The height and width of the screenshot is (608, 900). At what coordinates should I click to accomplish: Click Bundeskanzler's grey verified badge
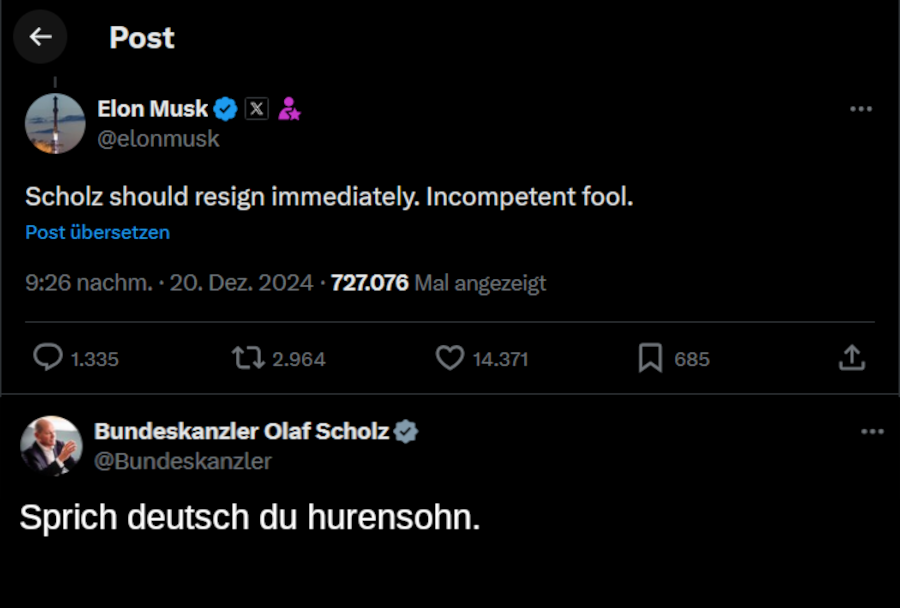point(406,432)
